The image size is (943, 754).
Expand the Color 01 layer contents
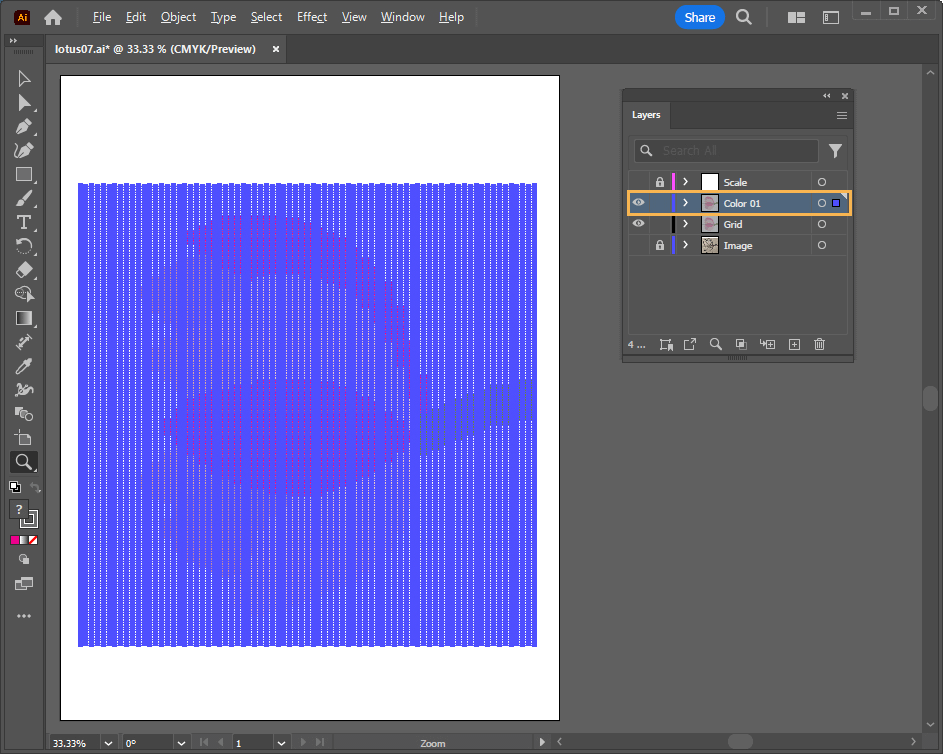point(685,203)
